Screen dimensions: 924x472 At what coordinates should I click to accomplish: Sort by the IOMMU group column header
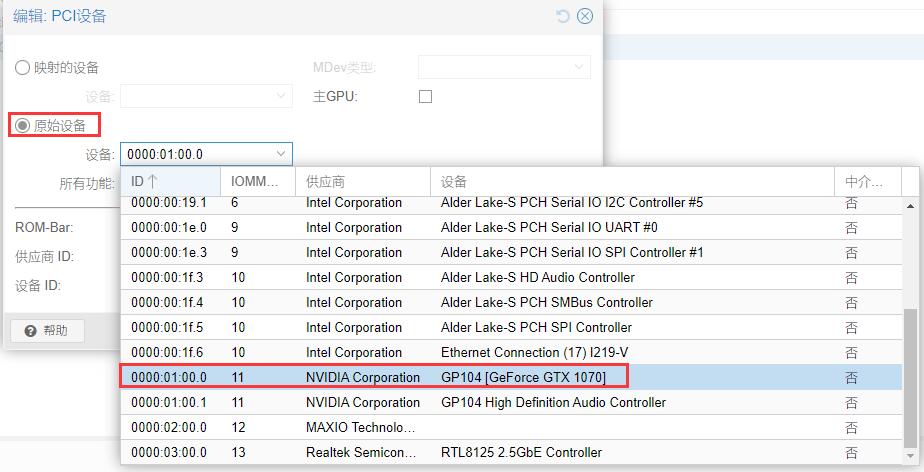coord(257,182)
